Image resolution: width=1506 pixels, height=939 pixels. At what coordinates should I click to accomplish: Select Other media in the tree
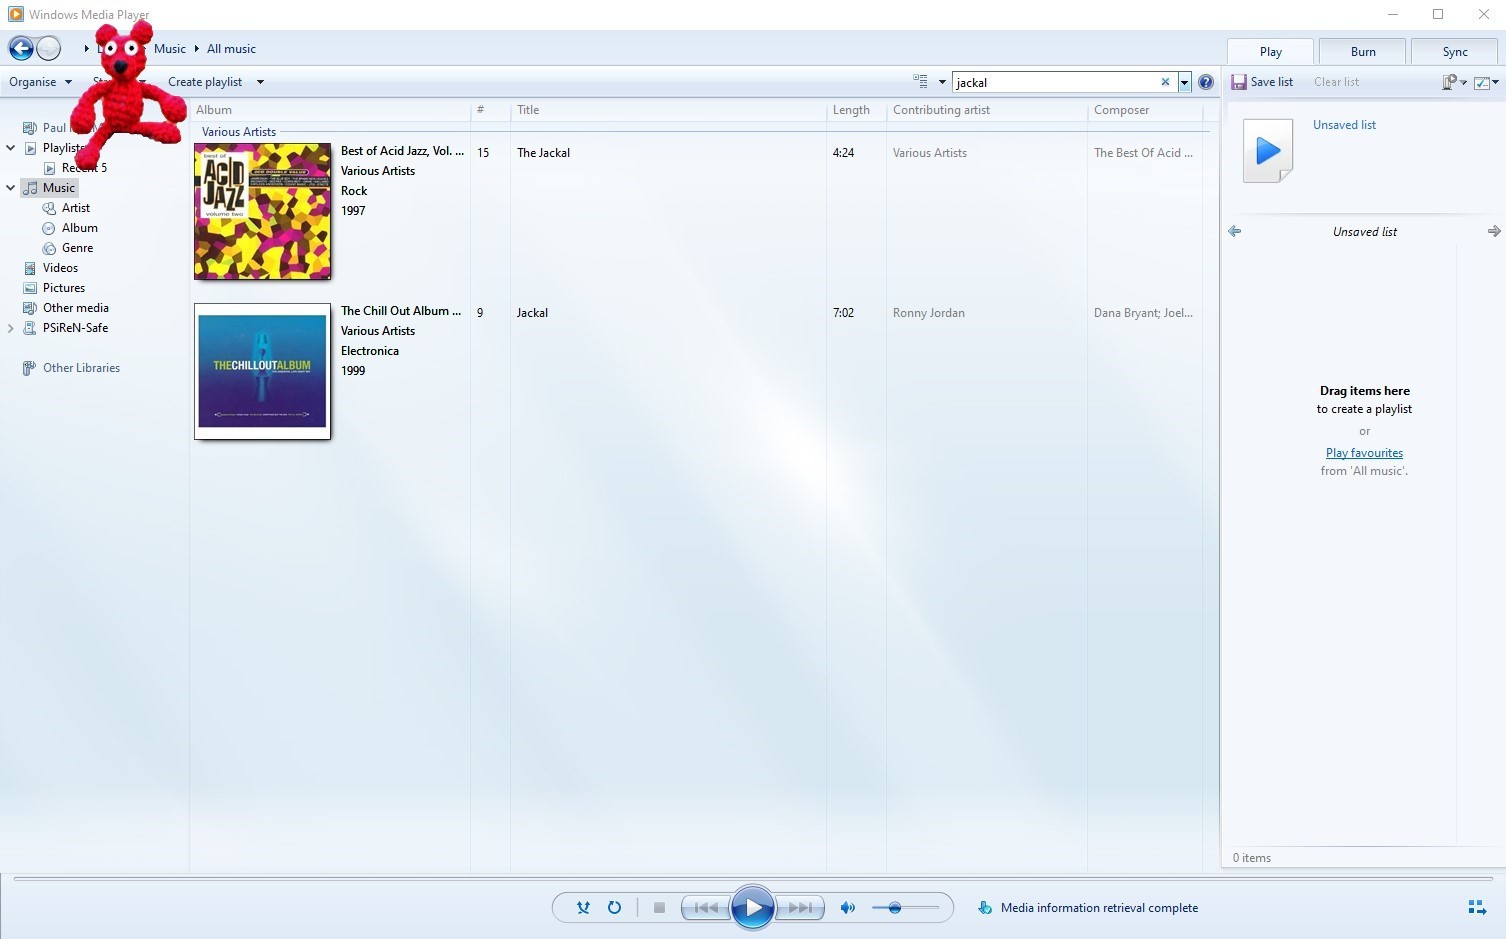76,308
